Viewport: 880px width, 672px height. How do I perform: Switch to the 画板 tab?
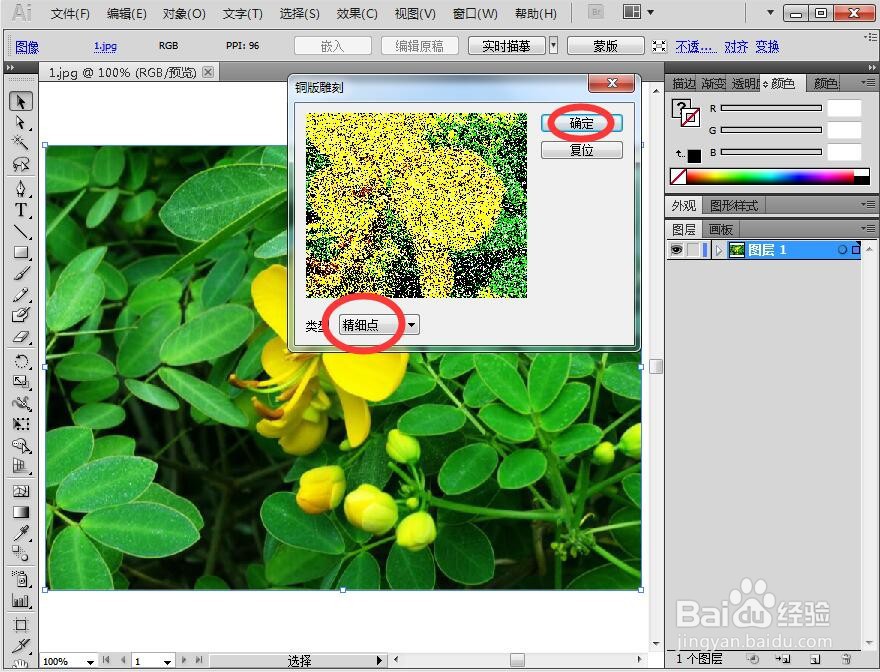pyautogui.click(x=721, y=229)
